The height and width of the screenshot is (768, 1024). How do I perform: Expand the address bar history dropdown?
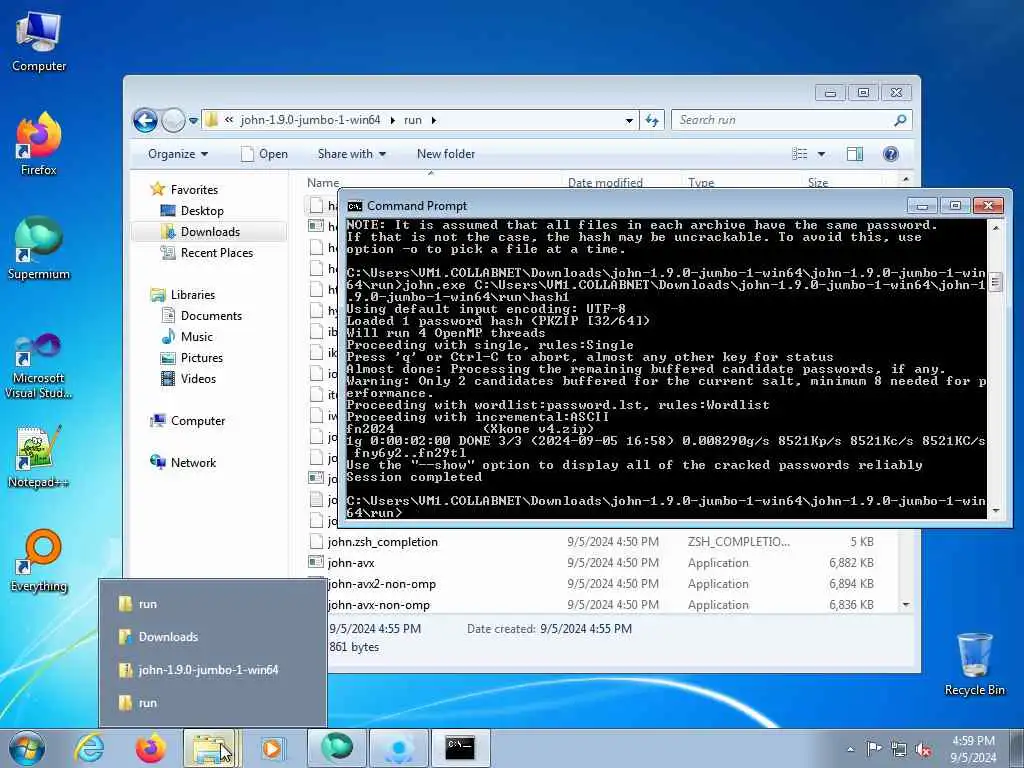(x=629, y=121)
